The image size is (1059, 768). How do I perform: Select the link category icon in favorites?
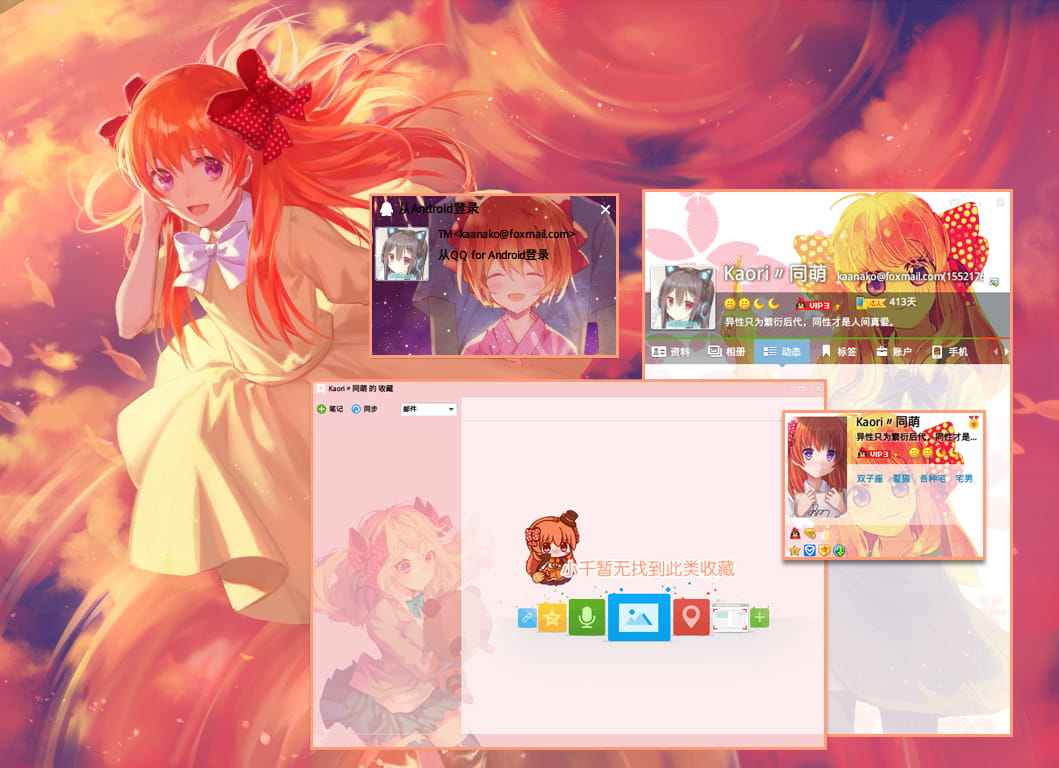pos(527,617)
